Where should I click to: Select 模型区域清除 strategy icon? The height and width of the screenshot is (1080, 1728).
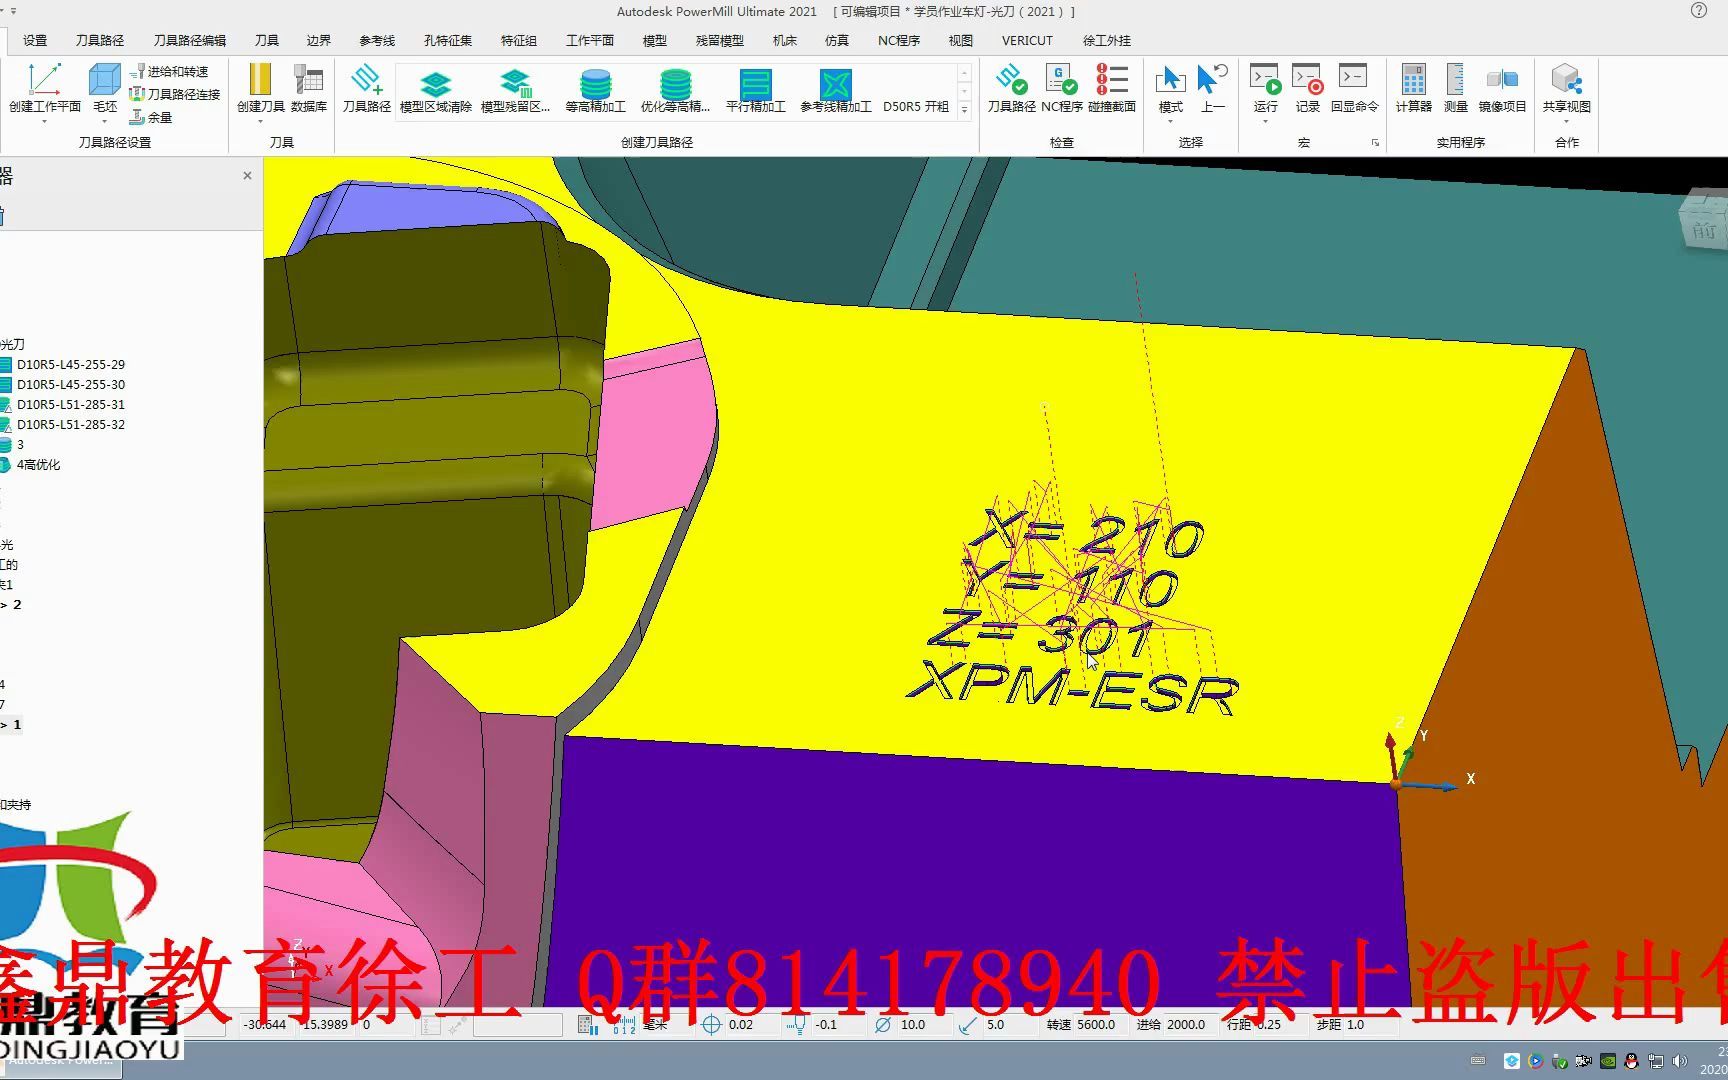click(435, 90)
